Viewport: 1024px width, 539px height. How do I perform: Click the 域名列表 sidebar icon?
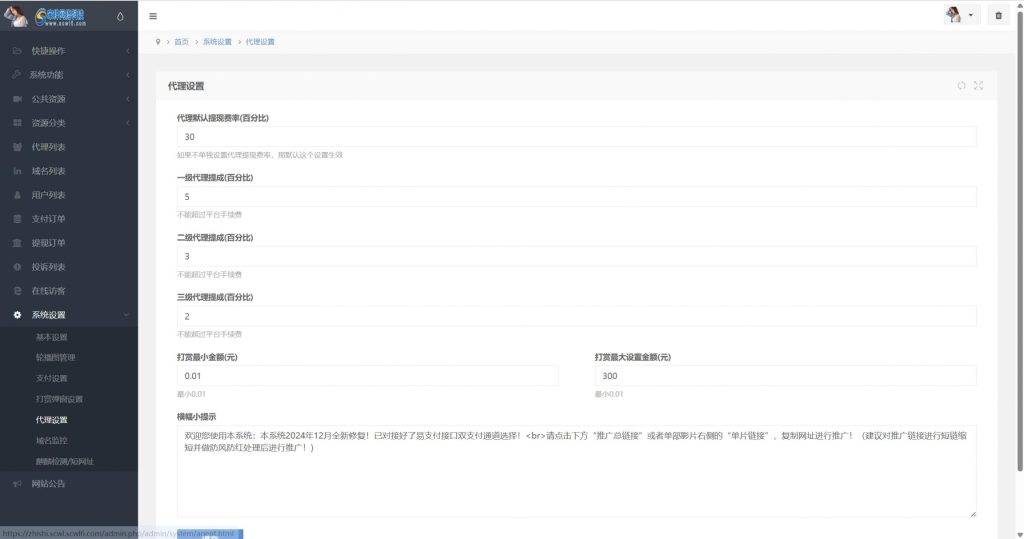[x=18, y=171]
